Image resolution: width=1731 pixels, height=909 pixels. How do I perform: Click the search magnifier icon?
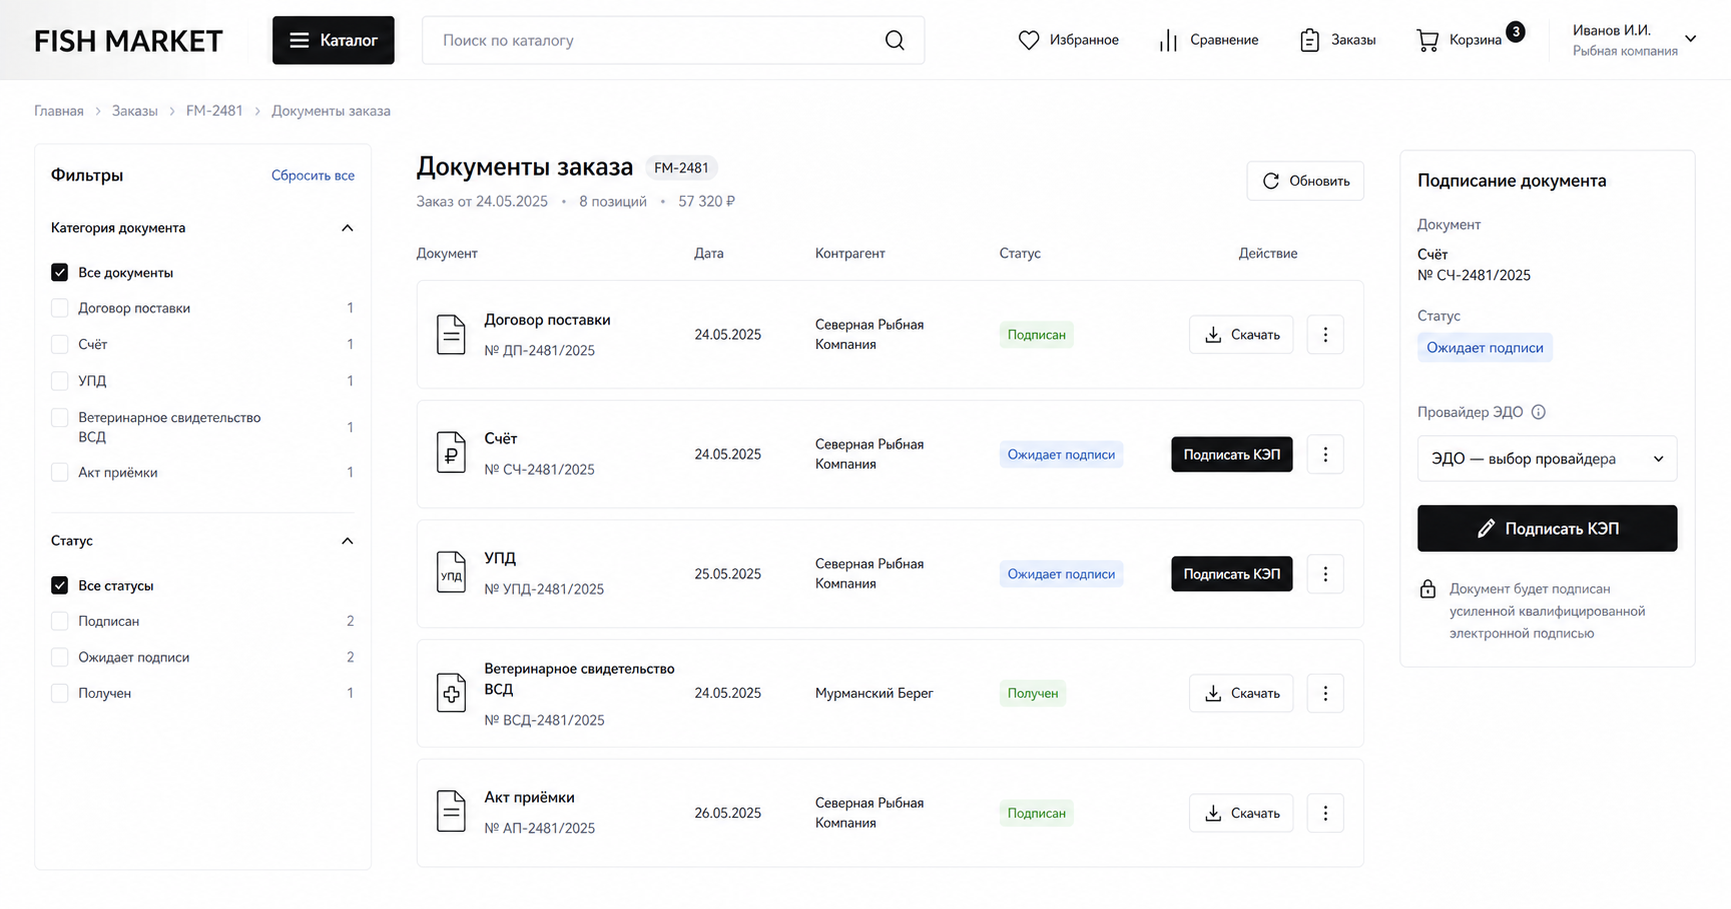pos(895,40)
